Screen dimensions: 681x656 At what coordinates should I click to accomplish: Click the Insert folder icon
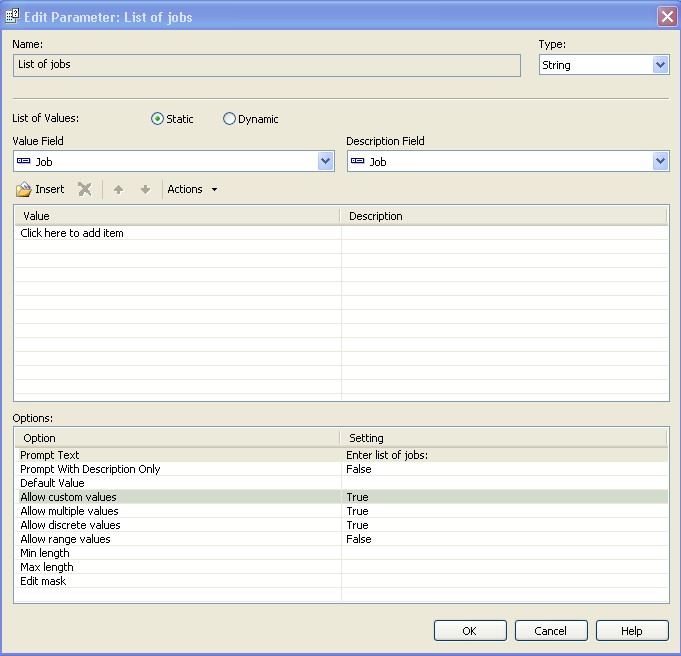pos(24,189)
